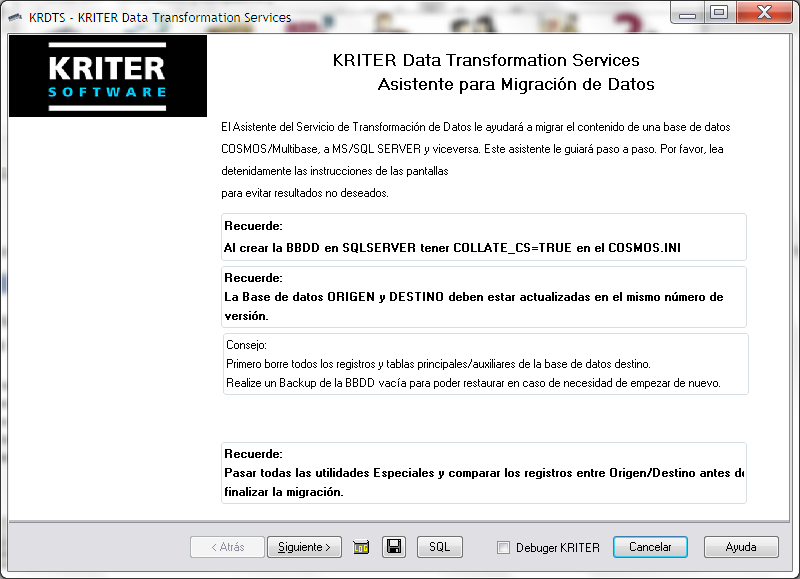Maximize the KRDTS window
Image resolution: width=800 pixels, height=579 pixels.
coord(719,12)
